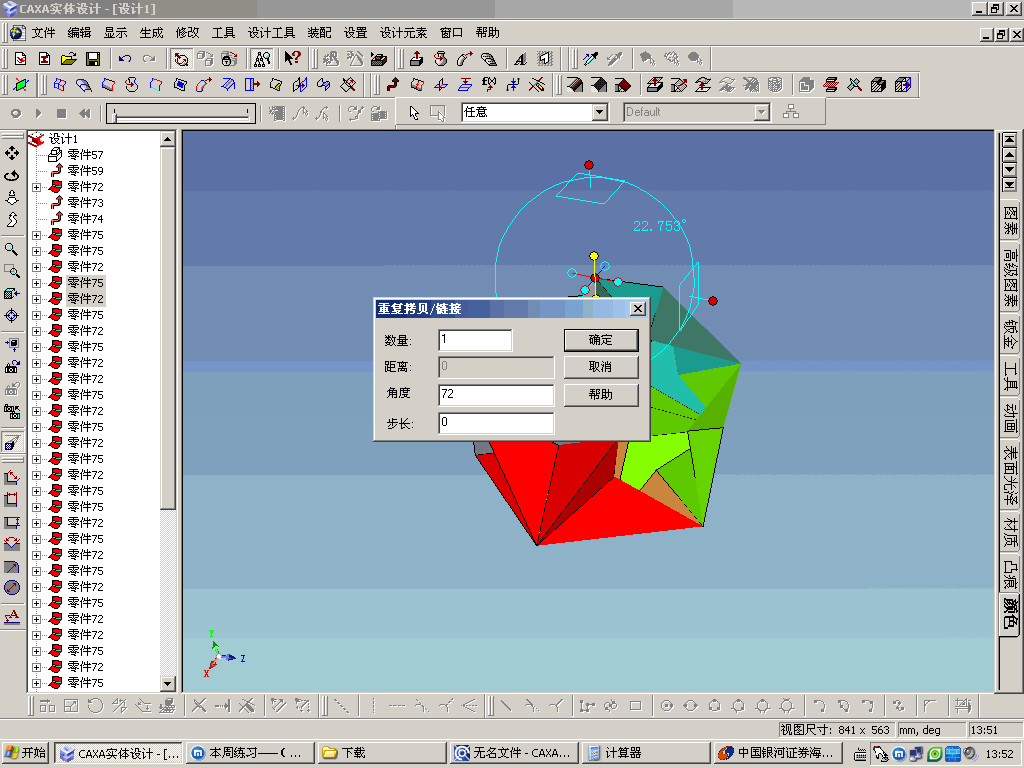Open file with the folder icon
This screenshot has height=768, width=1024.
click(69, 59)
